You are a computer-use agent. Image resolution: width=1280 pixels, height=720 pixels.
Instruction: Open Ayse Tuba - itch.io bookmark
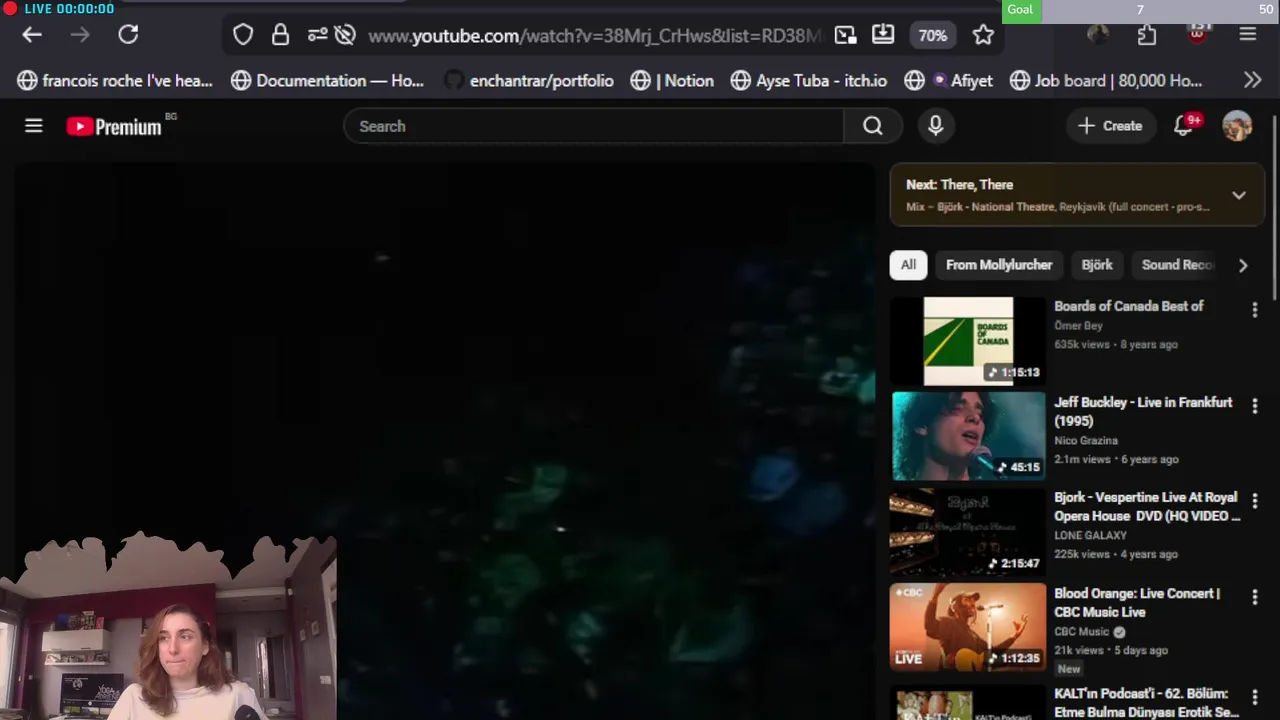coord(808,81)
